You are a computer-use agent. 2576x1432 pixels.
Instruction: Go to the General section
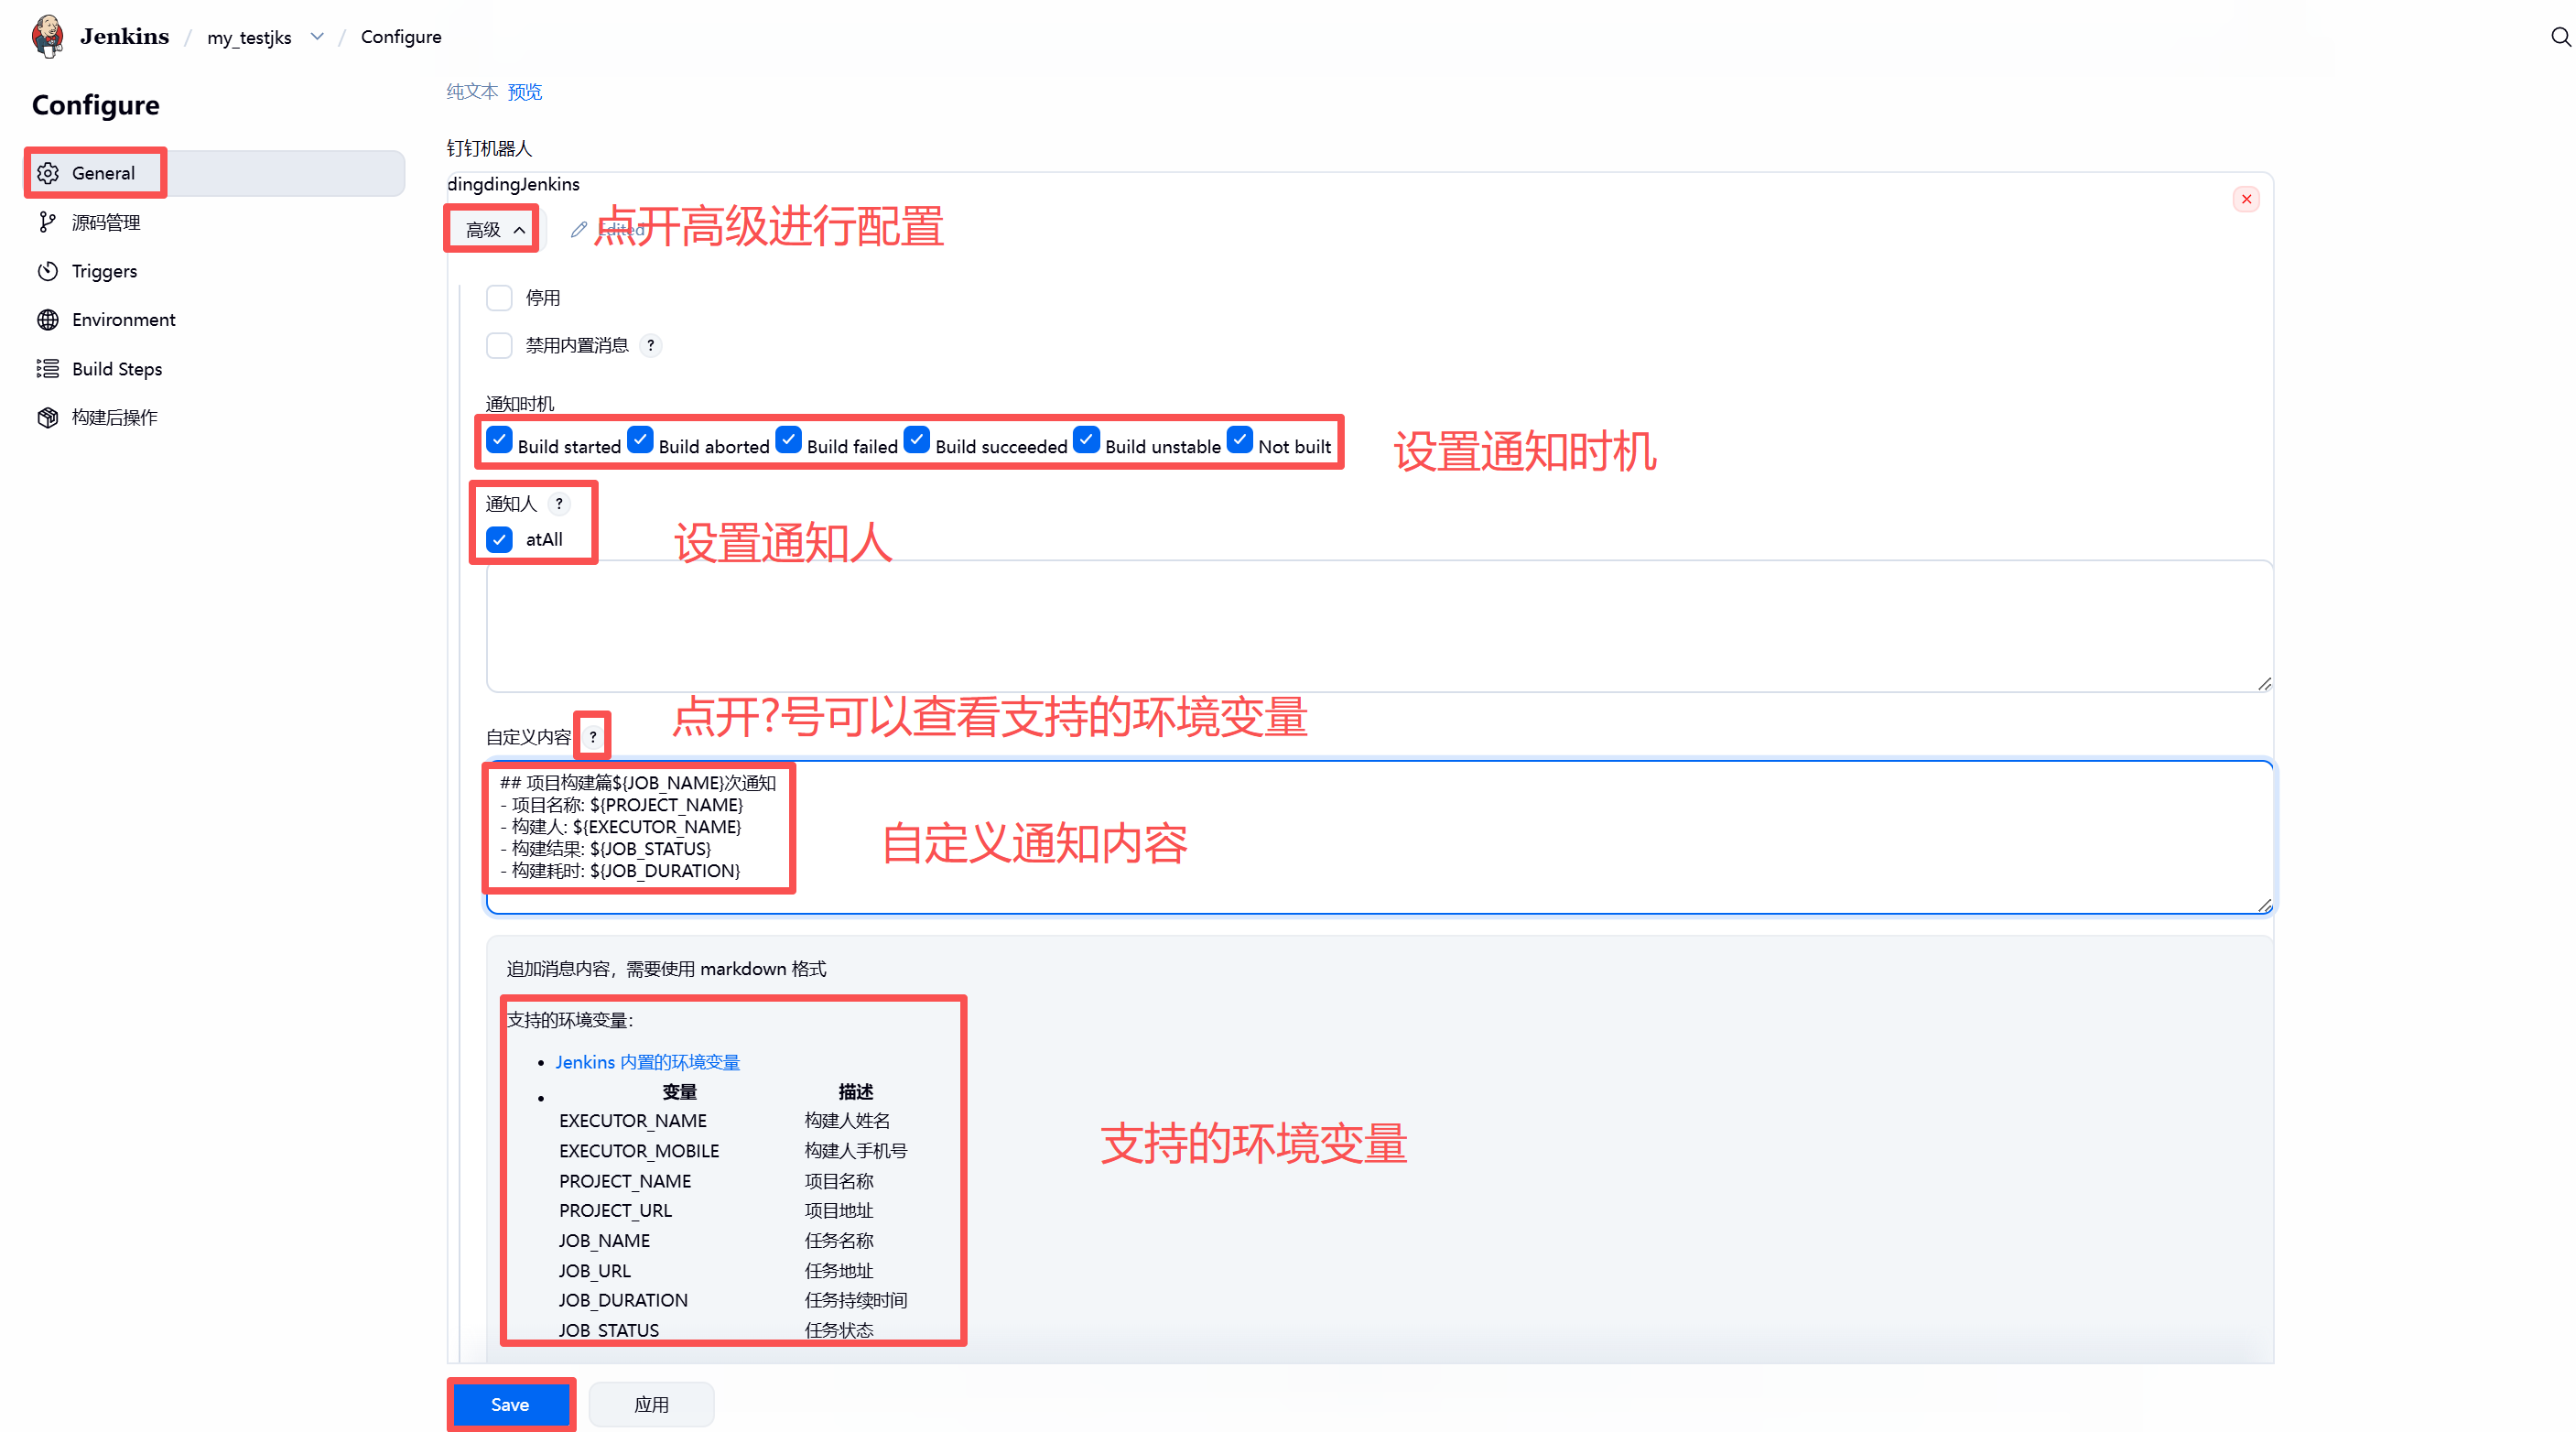point(215,173)
